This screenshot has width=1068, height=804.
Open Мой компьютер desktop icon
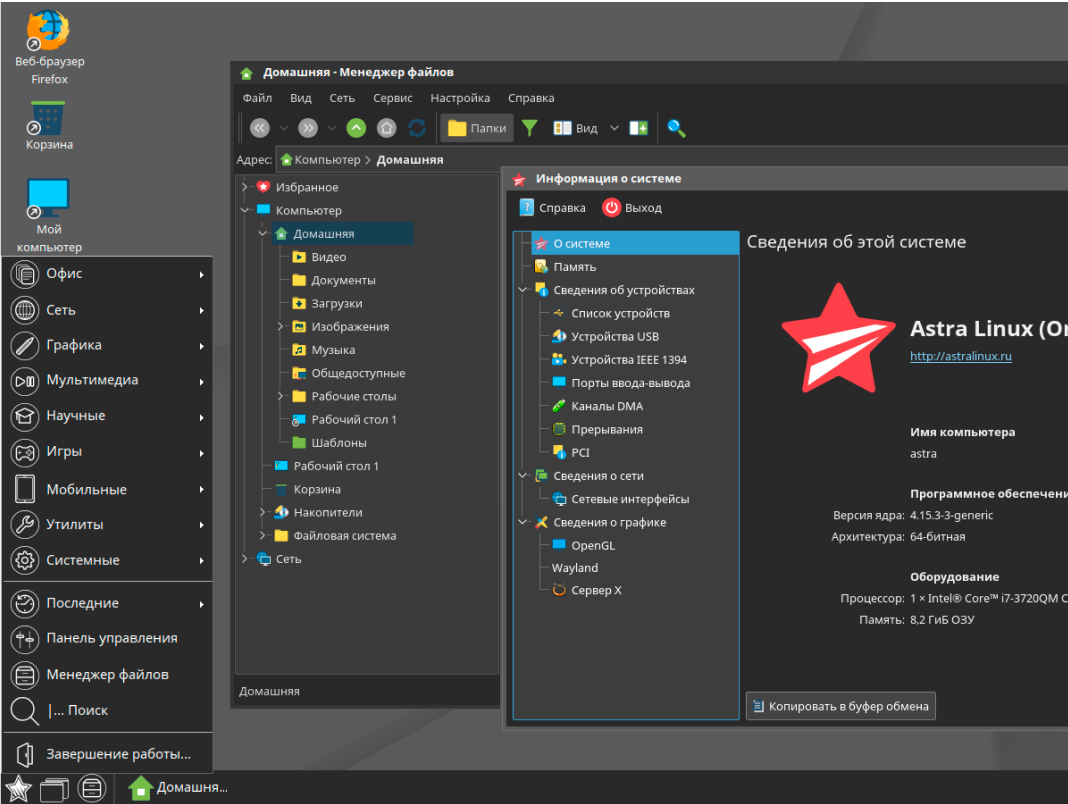tap(48, 215)
